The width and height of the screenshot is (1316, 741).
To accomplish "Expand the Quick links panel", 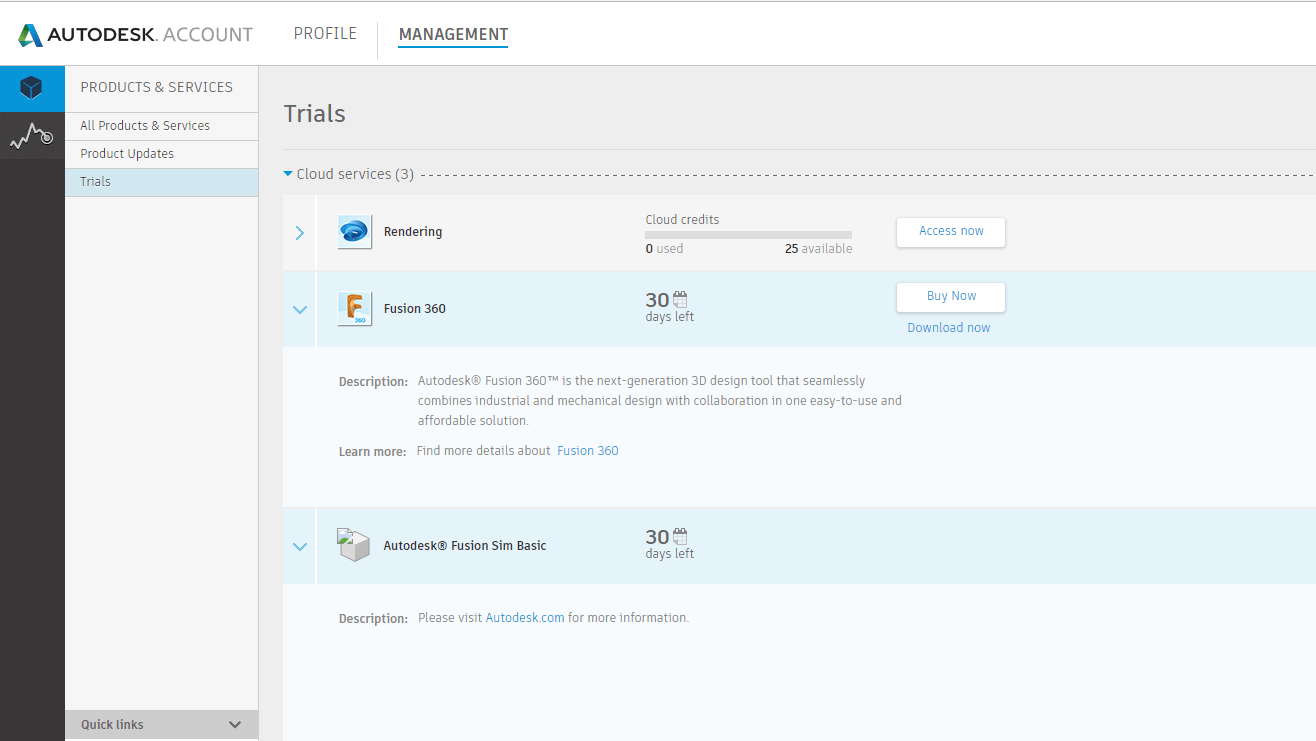I will 236,725.
